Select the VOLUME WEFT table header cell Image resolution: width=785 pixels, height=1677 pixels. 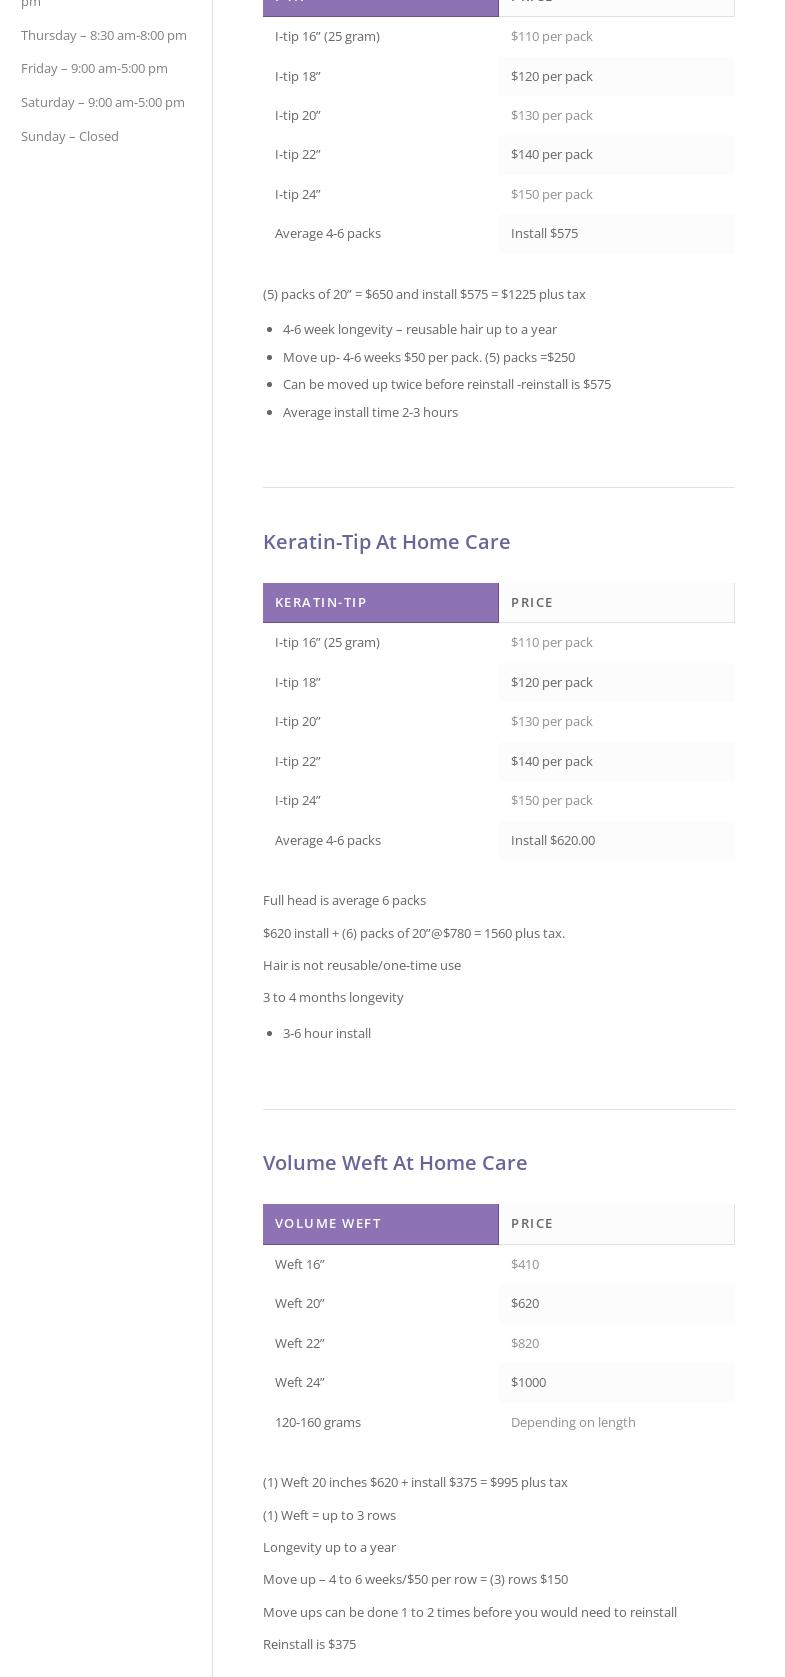381,1223
